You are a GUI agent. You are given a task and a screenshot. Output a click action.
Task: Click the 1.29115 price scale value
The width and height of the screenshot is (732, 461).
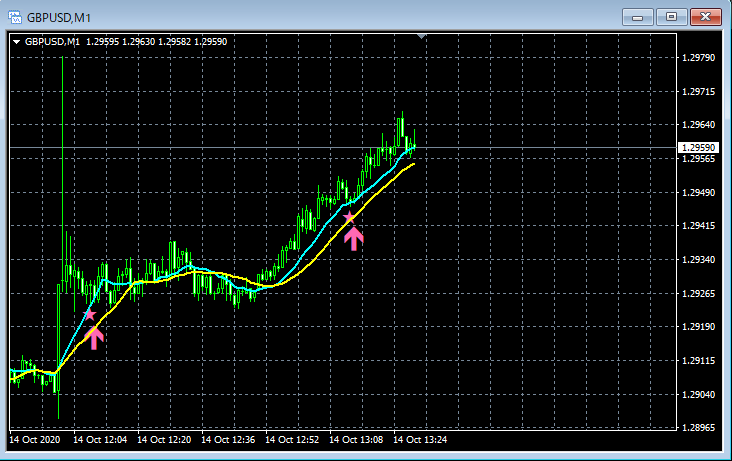[698, 361]
